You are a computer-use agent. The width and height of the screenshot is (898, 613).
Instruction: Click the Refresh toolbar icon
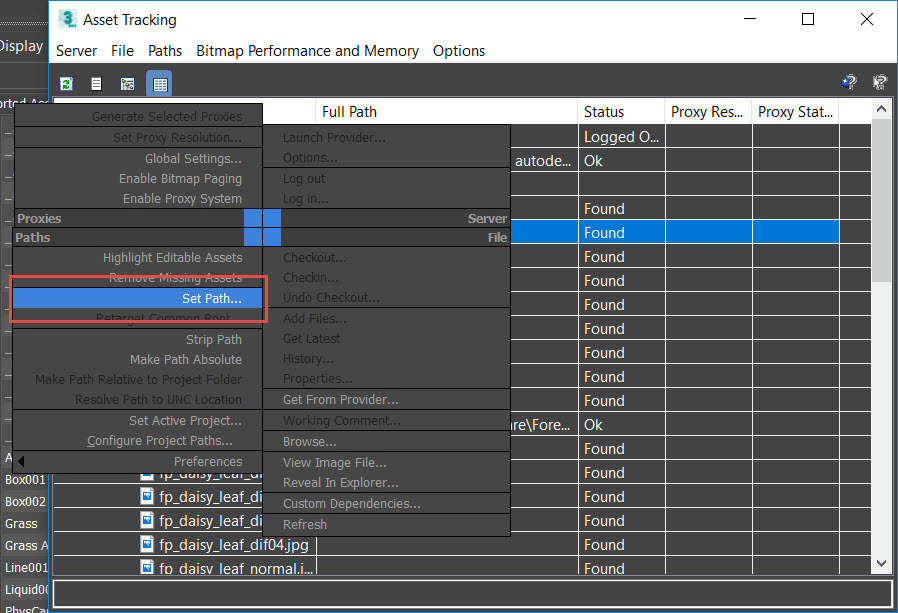(67, 84)
